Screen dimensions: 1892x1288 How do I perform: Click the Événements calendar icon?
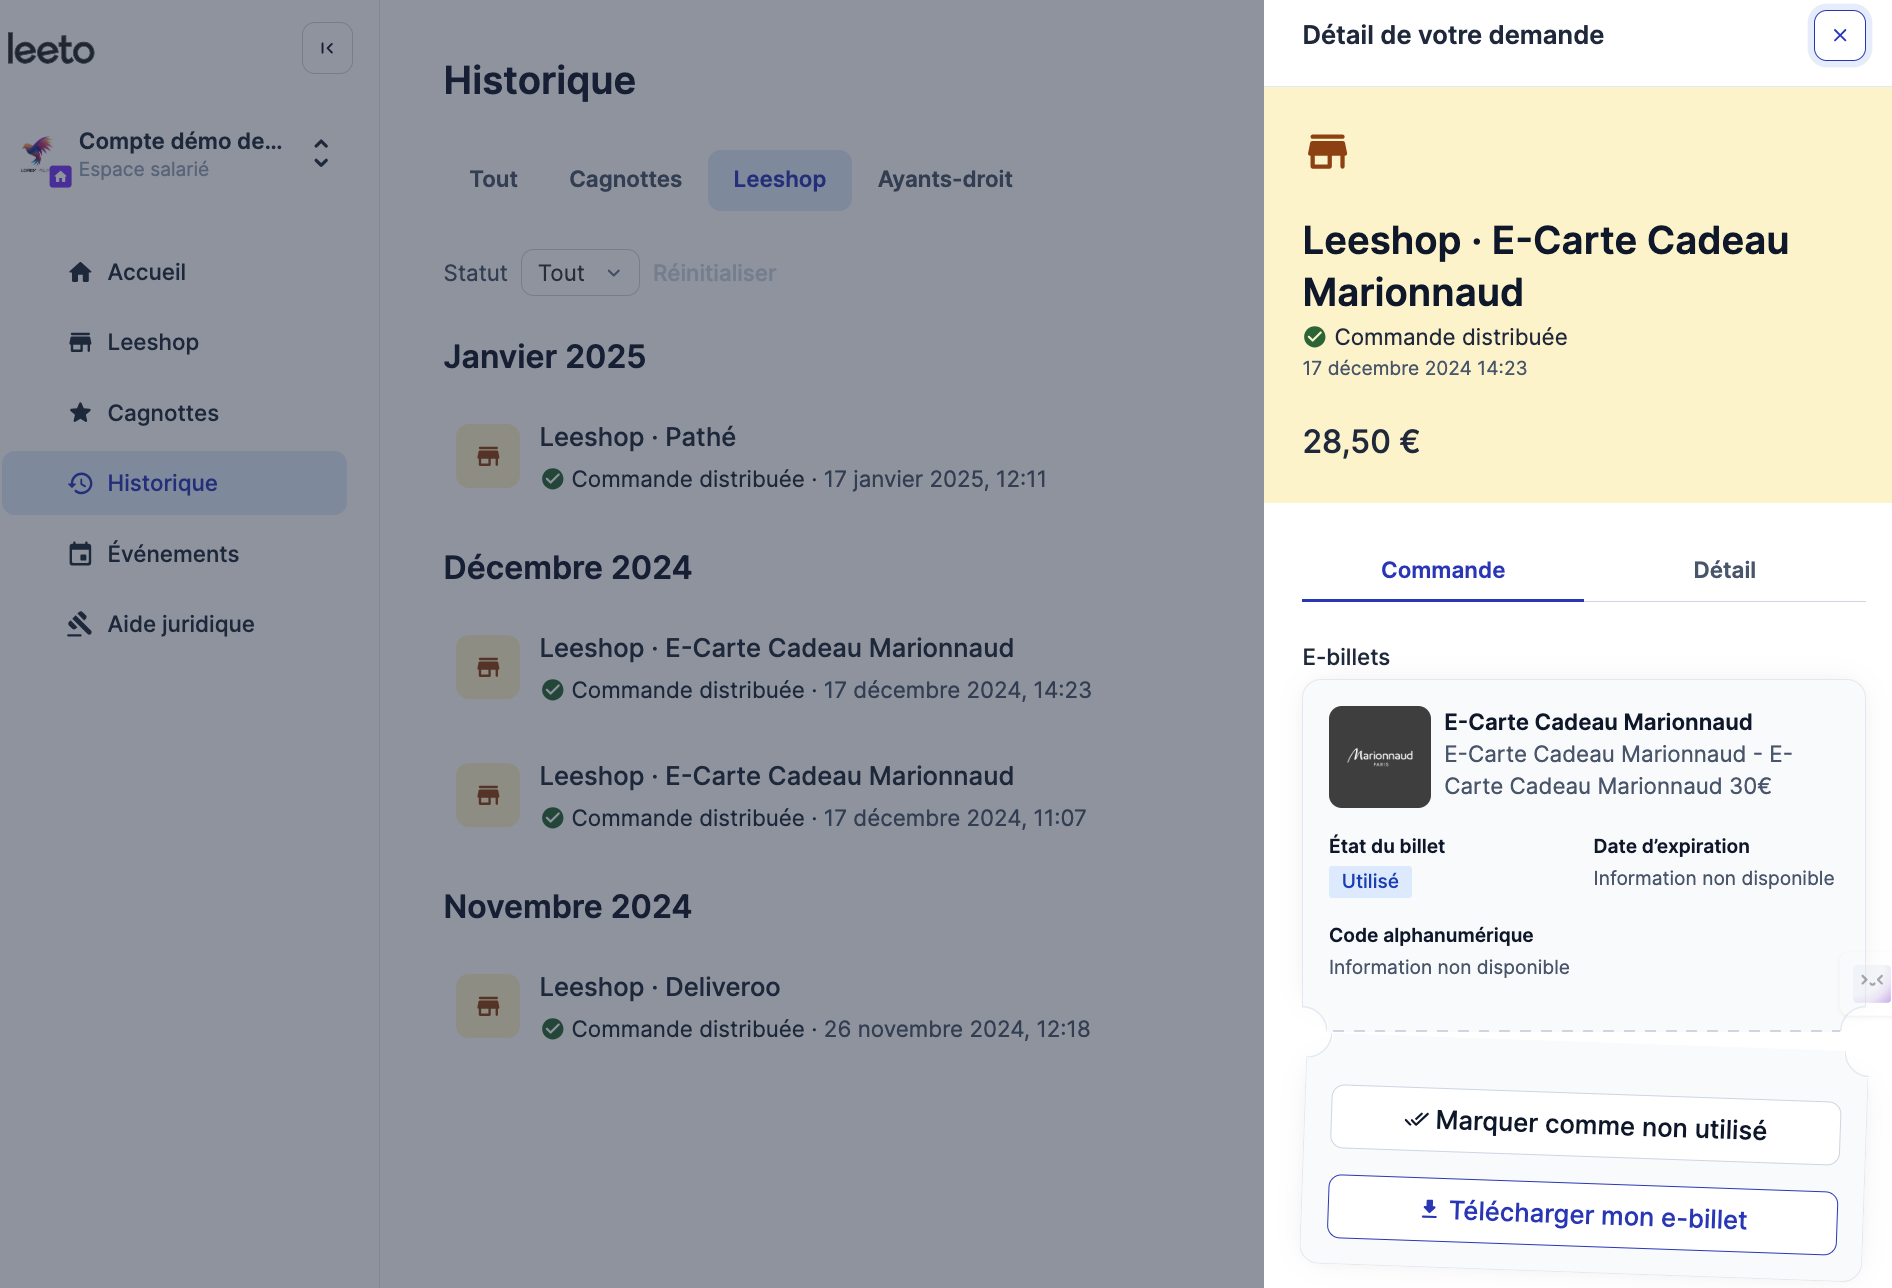tap(81, 554)
